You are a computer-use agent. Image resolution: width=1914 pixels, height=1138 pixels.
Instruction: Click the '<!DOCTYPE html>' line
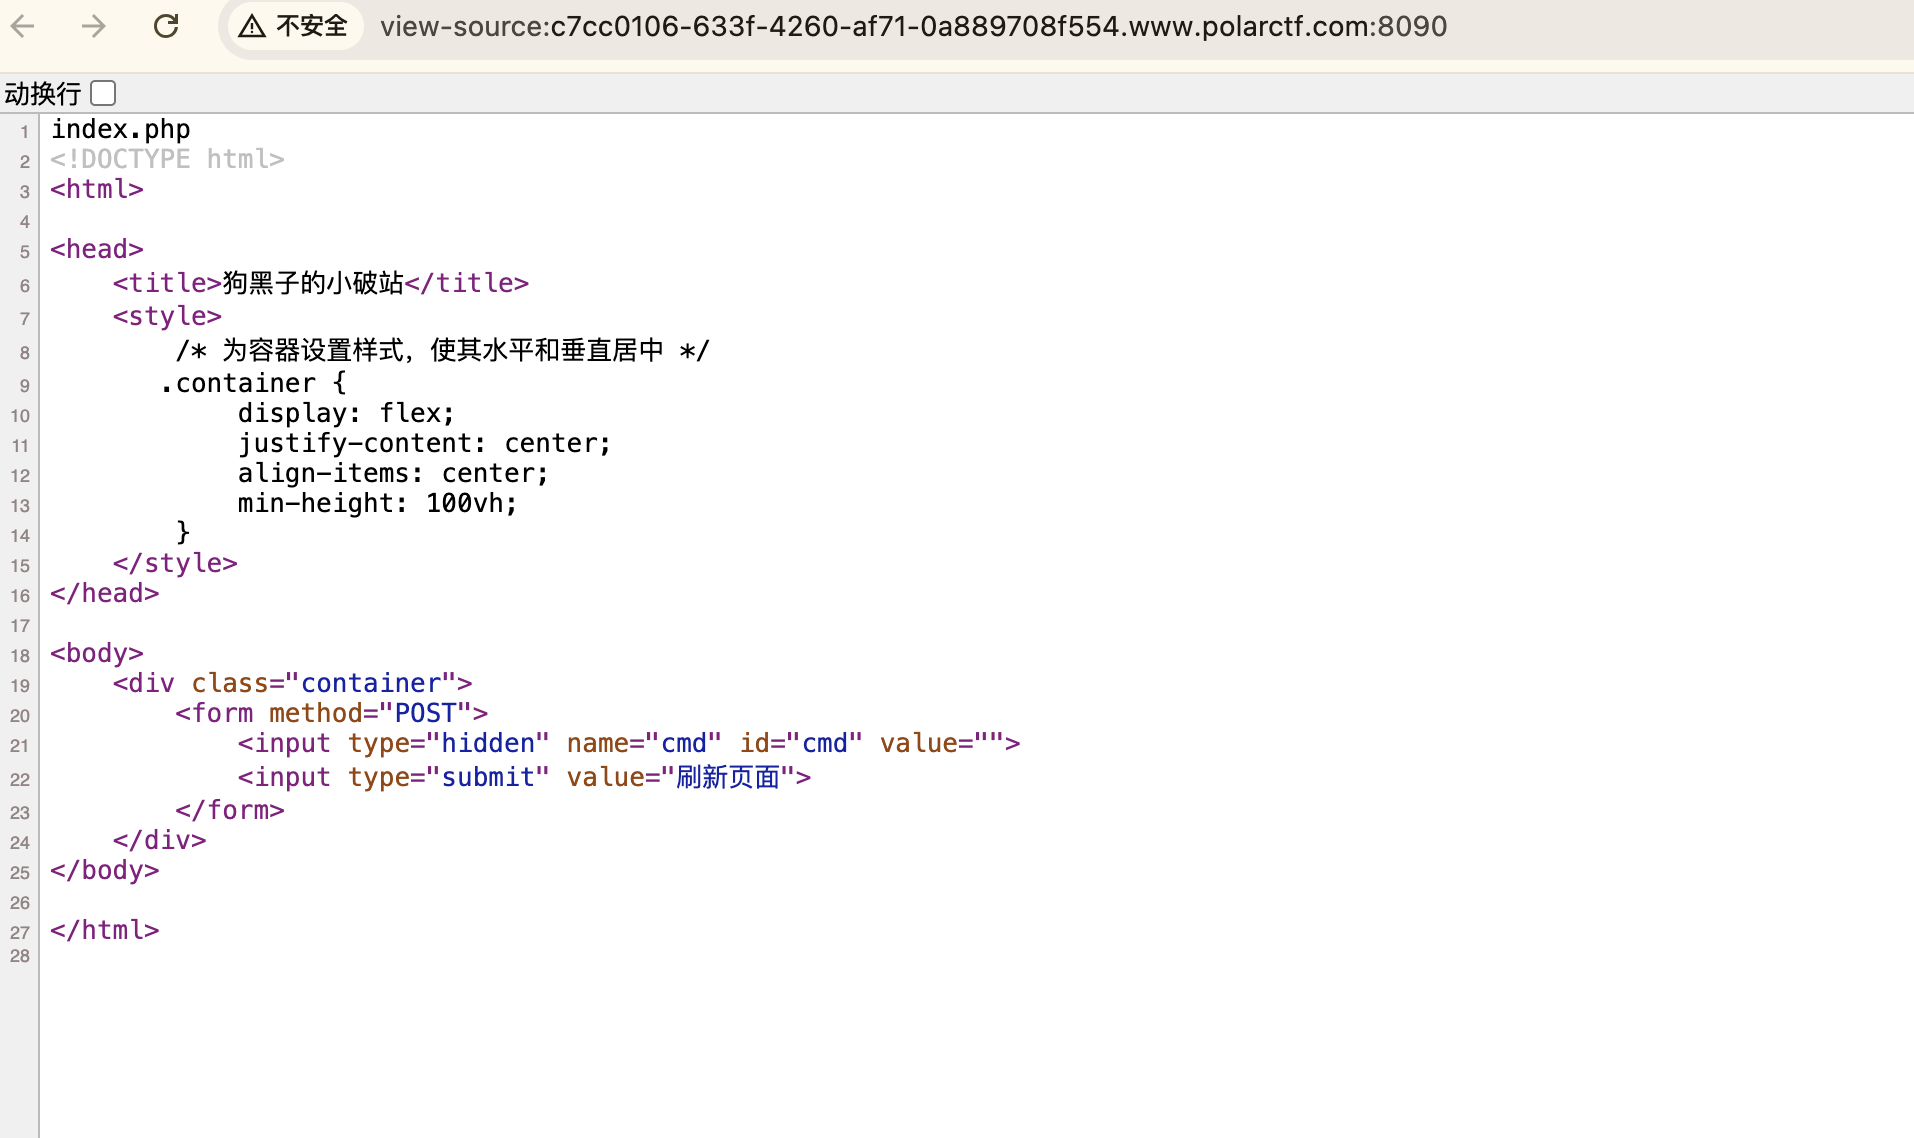pos(168,159)
